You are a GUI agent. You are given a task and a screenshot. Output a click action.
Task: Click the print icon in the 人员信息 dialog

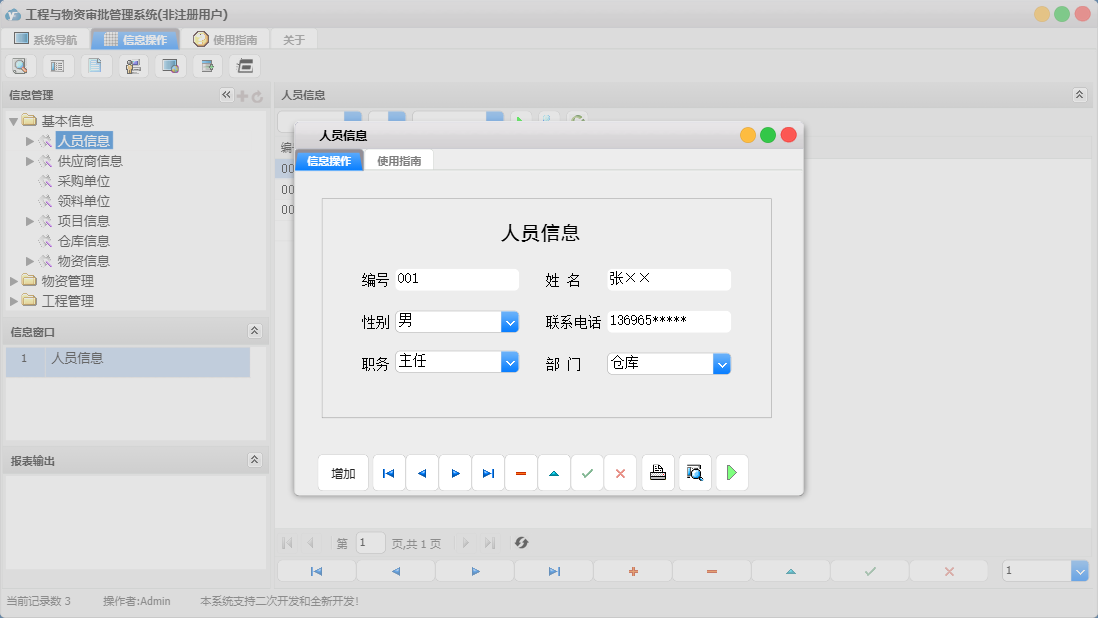[x=657, y=472]
